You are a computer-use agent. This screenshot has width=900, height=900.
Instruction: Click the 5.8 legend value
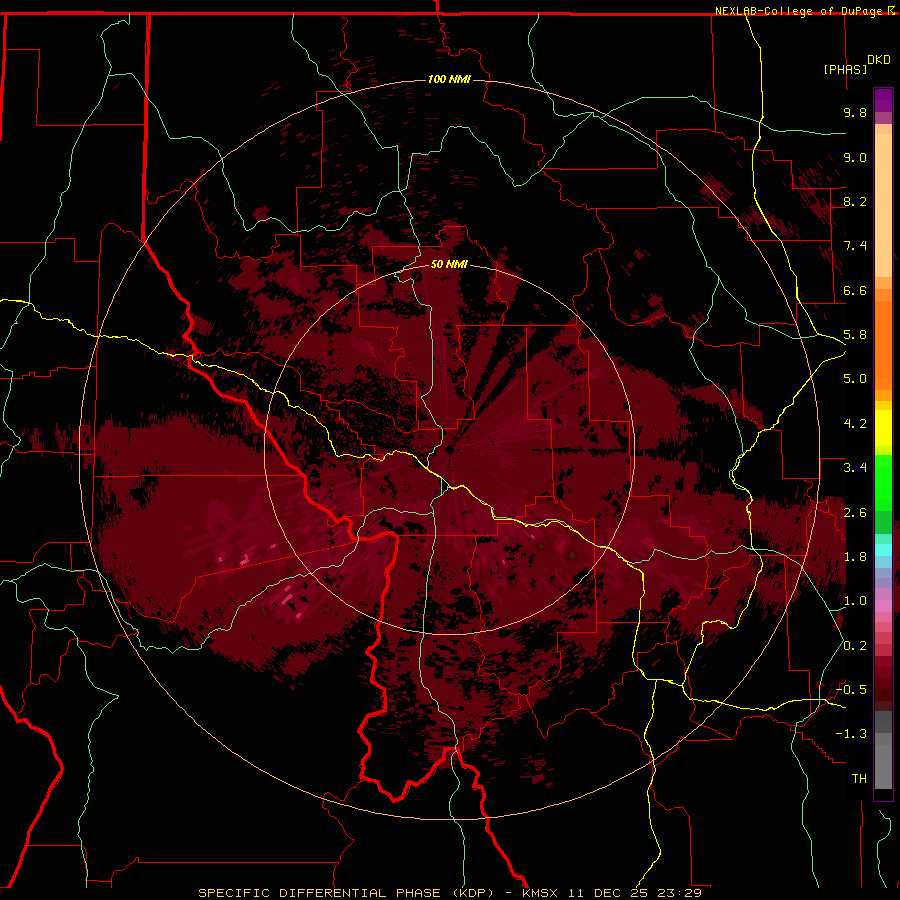click(x=855, y=335)
